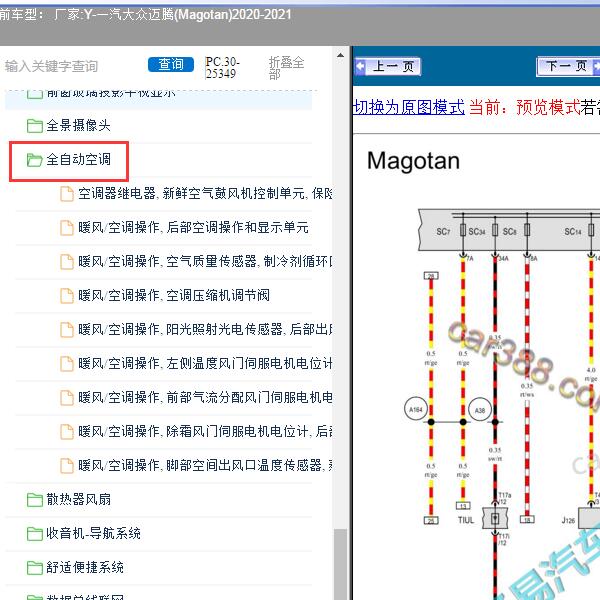Image resolution: width=600 pixels, height=600 pixels.
Task: Click page icon beside 脚部空间出风口 entry
Action: pos(67,466)
